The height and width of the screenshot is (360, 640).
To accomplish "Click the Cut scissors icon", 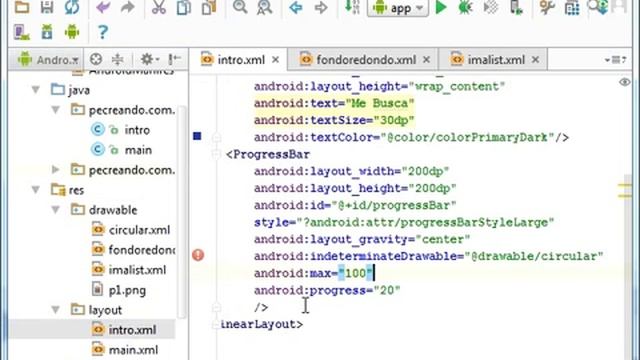I will pyautogui.click(x=158, y=7).
